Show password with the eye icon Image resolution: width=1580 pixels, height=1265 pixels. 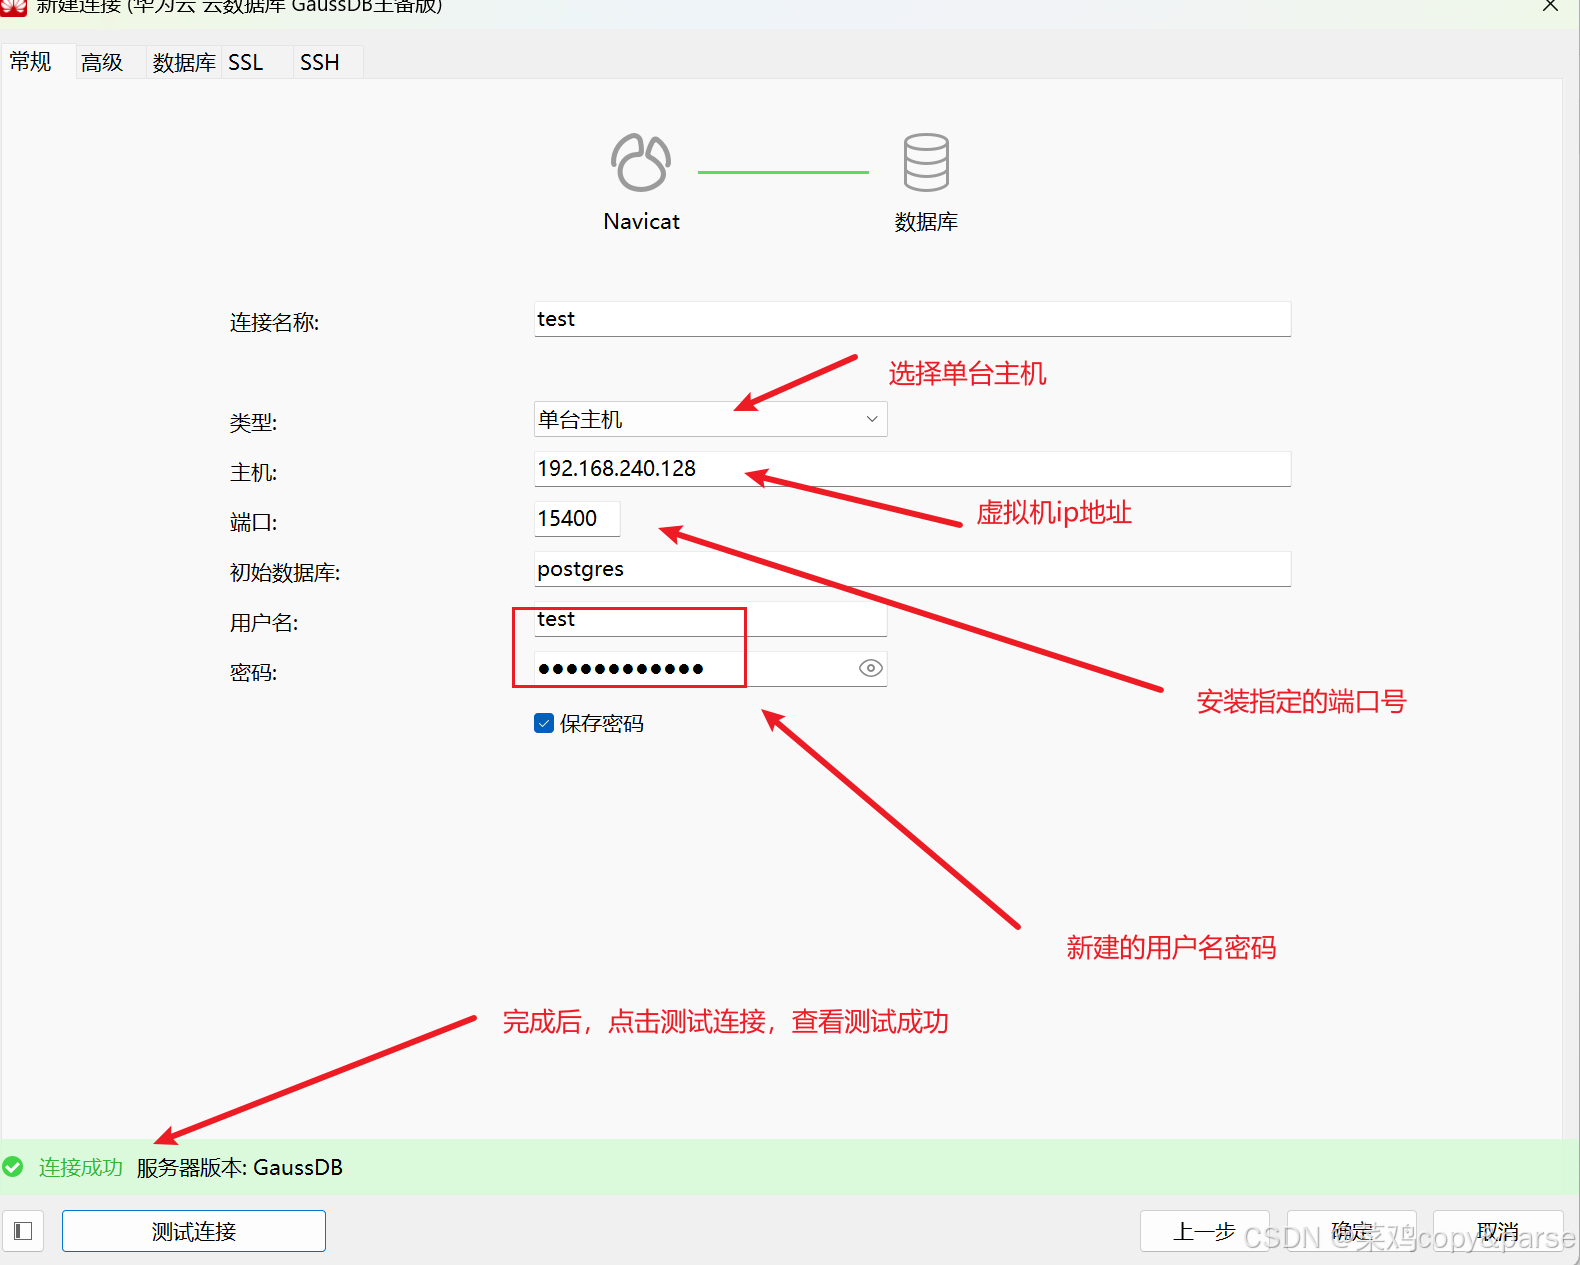871,668
